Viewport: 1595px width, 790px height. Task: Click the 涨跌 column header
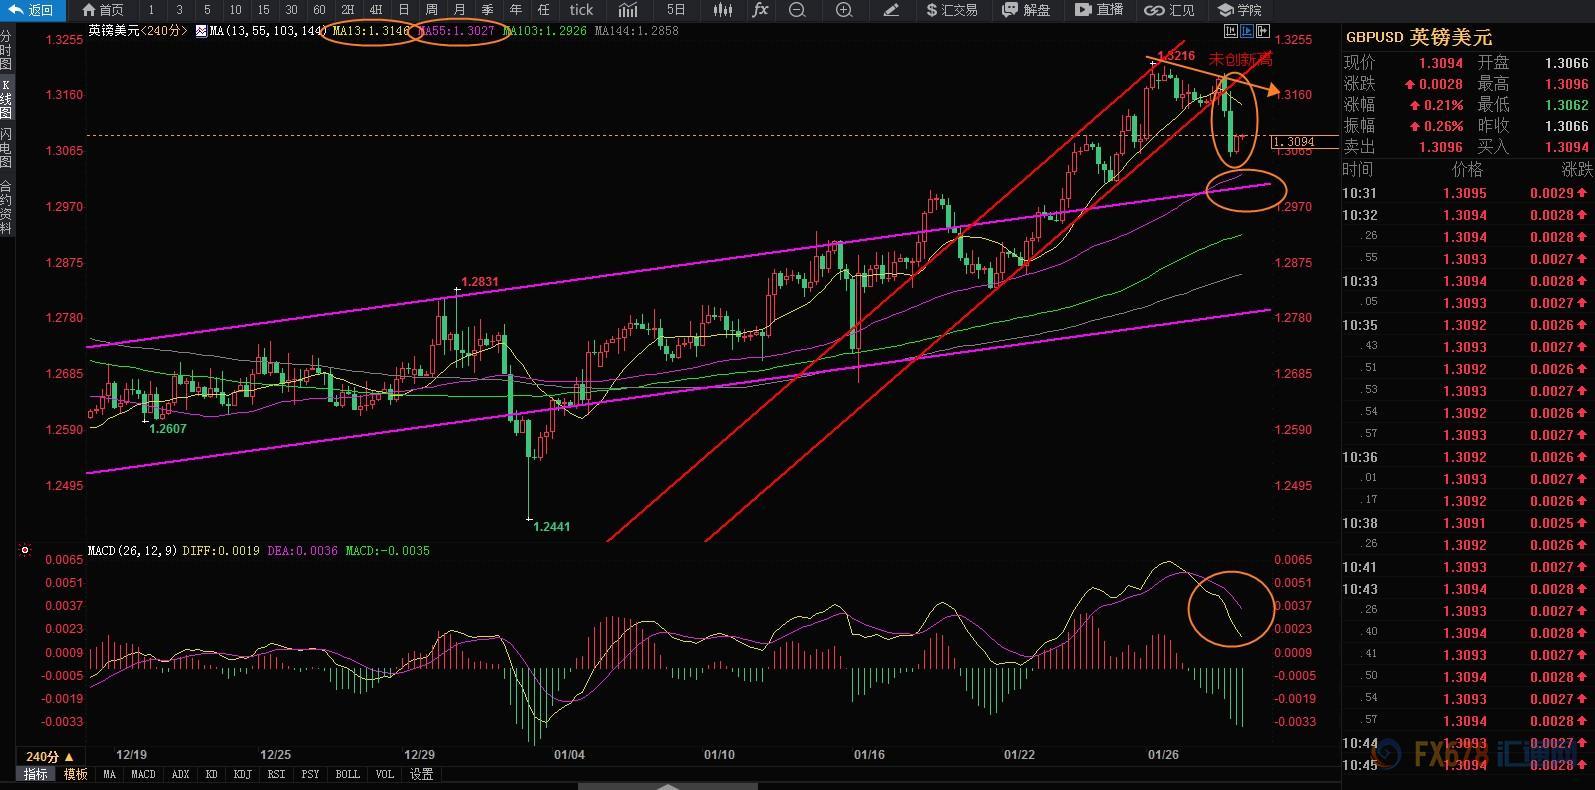[x=1576, y=170]
